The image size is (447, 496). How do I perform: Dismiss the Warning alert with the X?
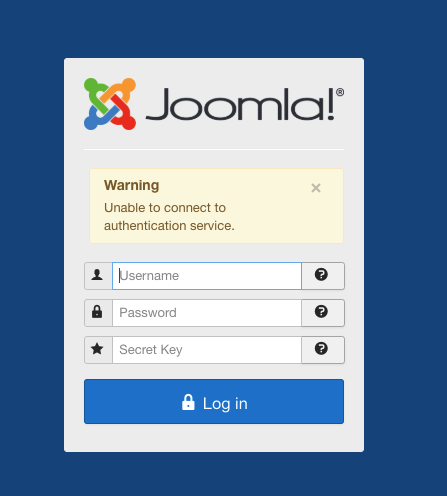click(316, 188)
